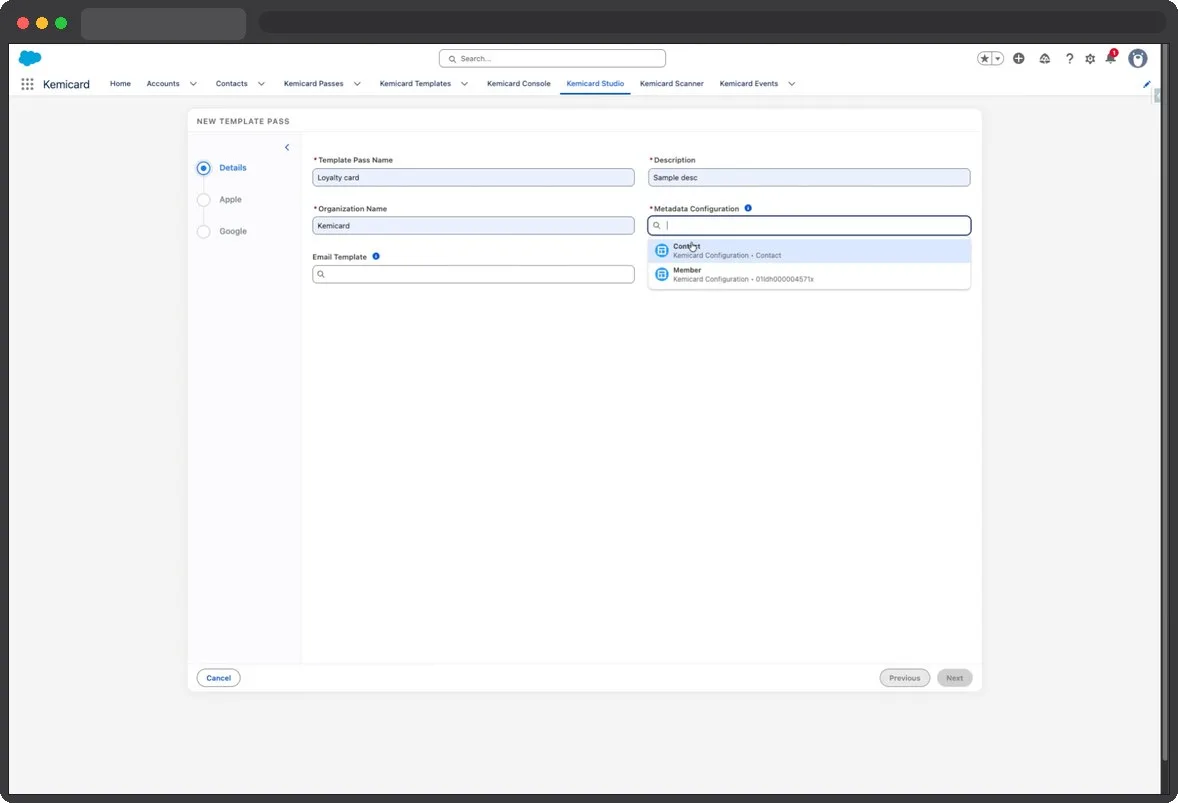Click the Member configuration option icon

click(x=661, y=274)
